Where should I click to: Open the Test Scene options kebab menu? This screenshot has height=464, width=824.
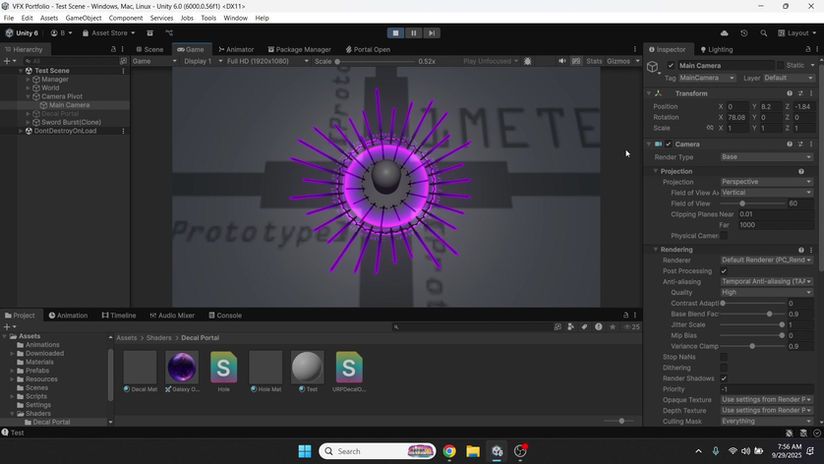(x=123, y=70)
